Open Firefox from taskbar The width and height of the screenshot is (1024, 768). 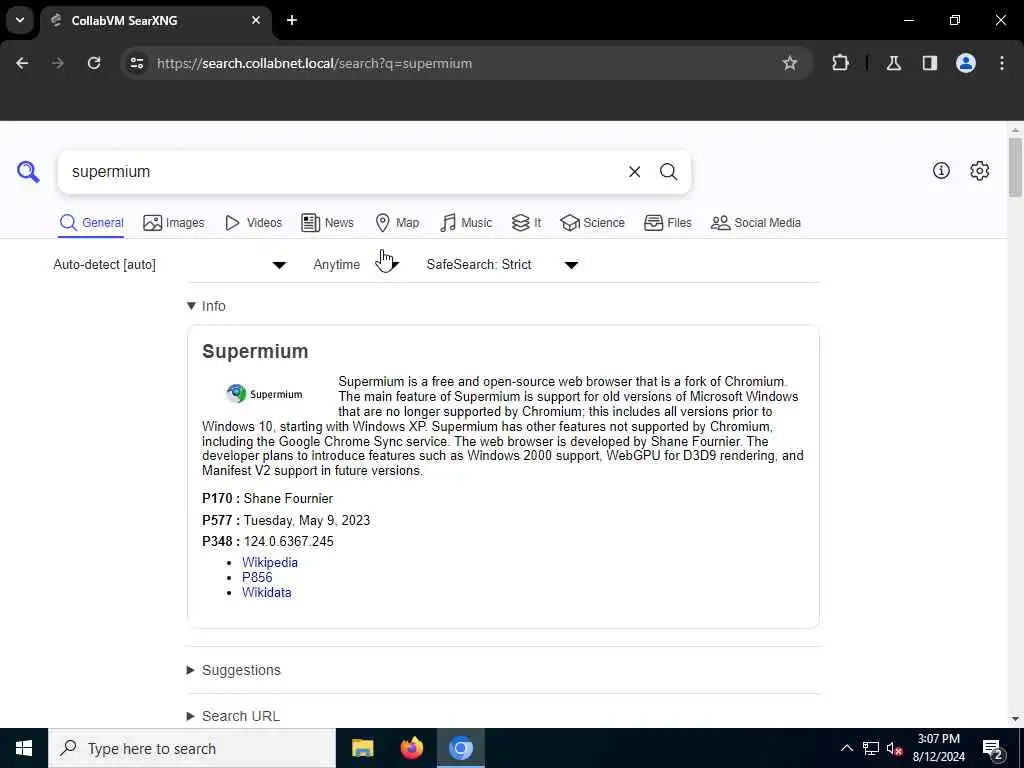(411, 748)
